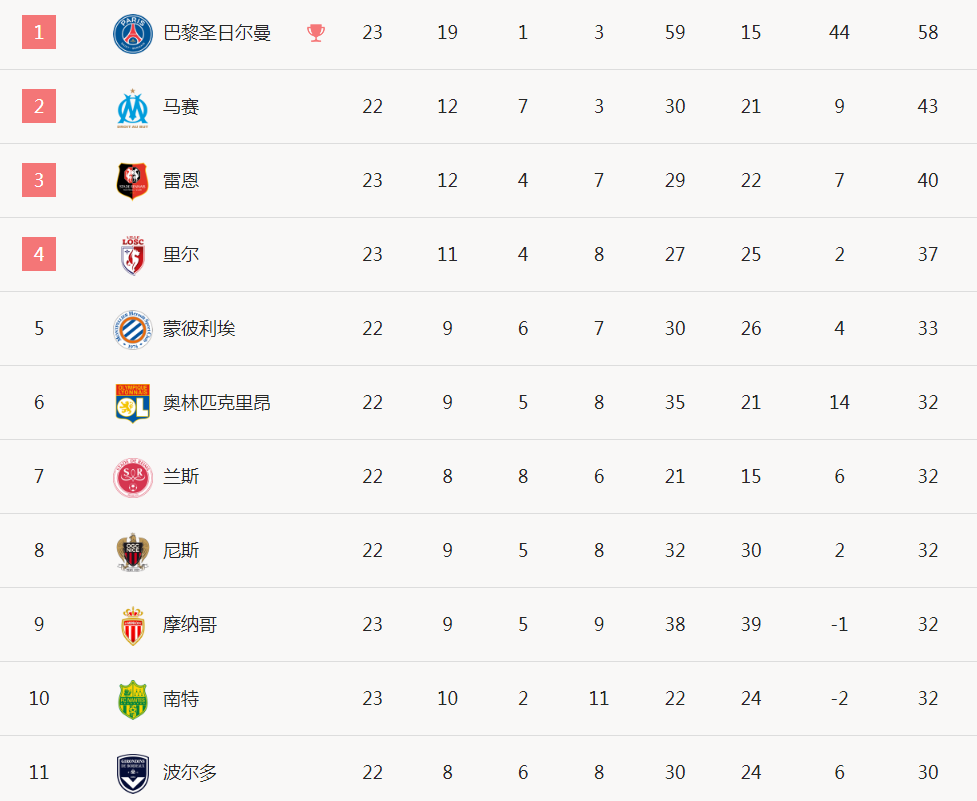
Task: Click the Marseille club logo
Action: (x=132, y=107)
